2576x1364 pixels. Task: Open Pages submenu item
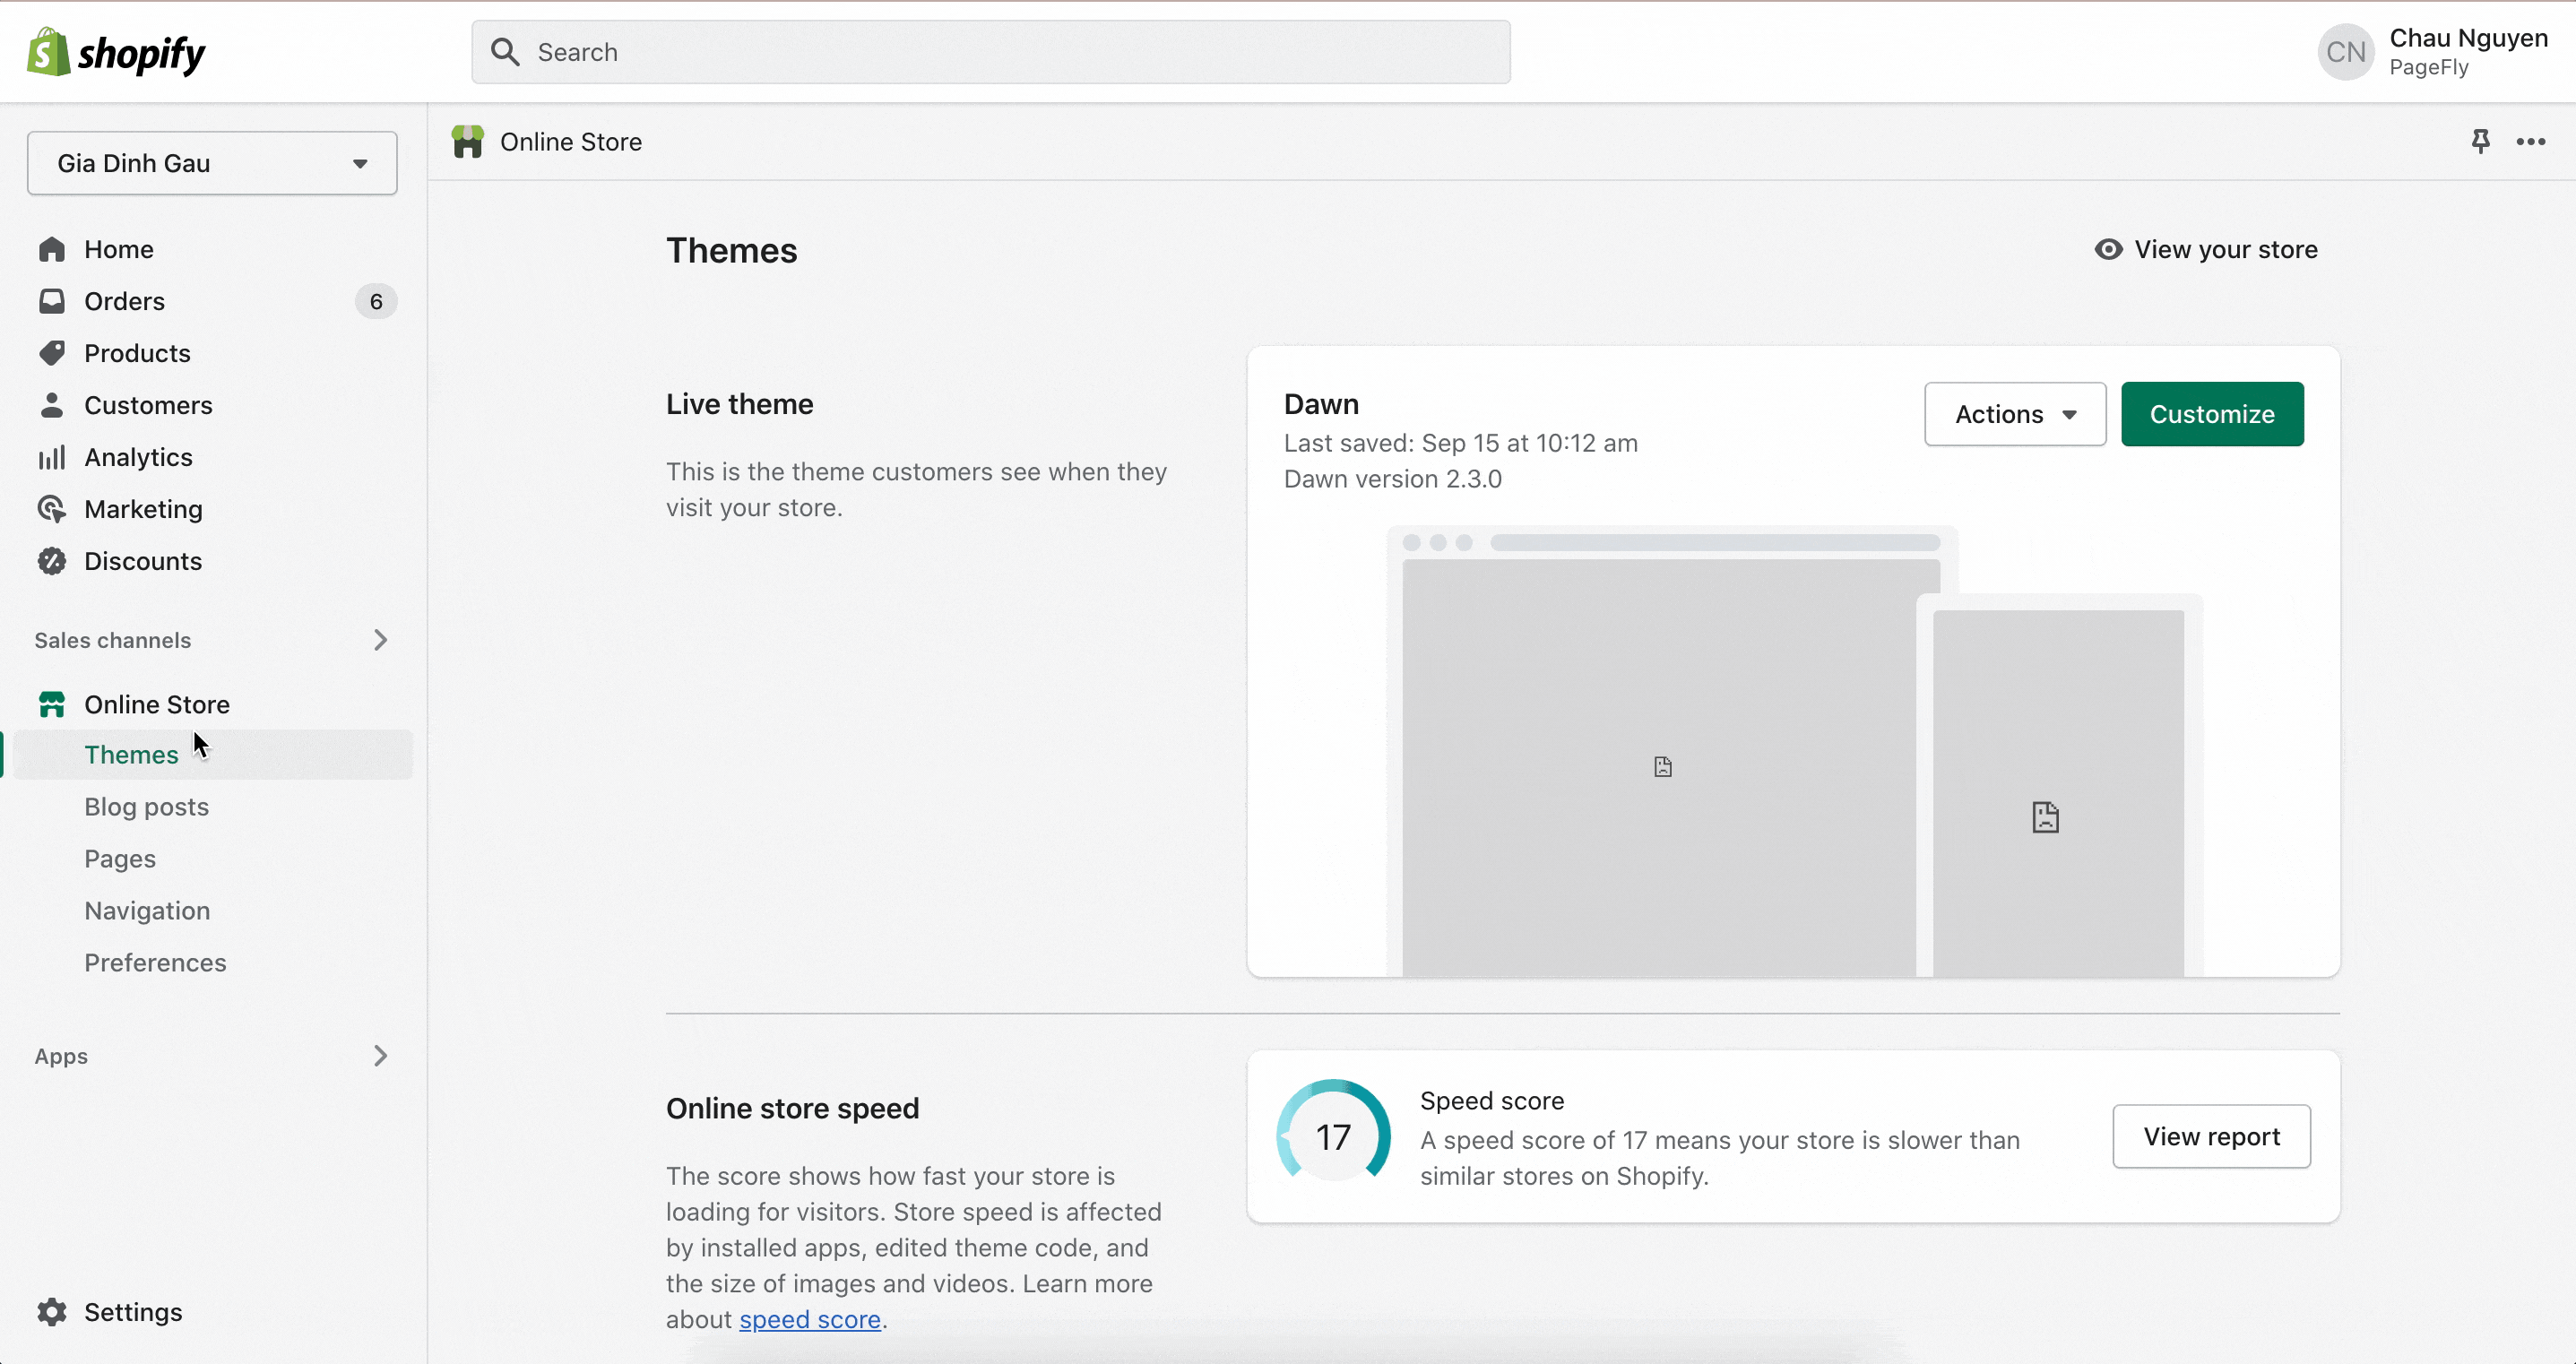pos(120,859)
